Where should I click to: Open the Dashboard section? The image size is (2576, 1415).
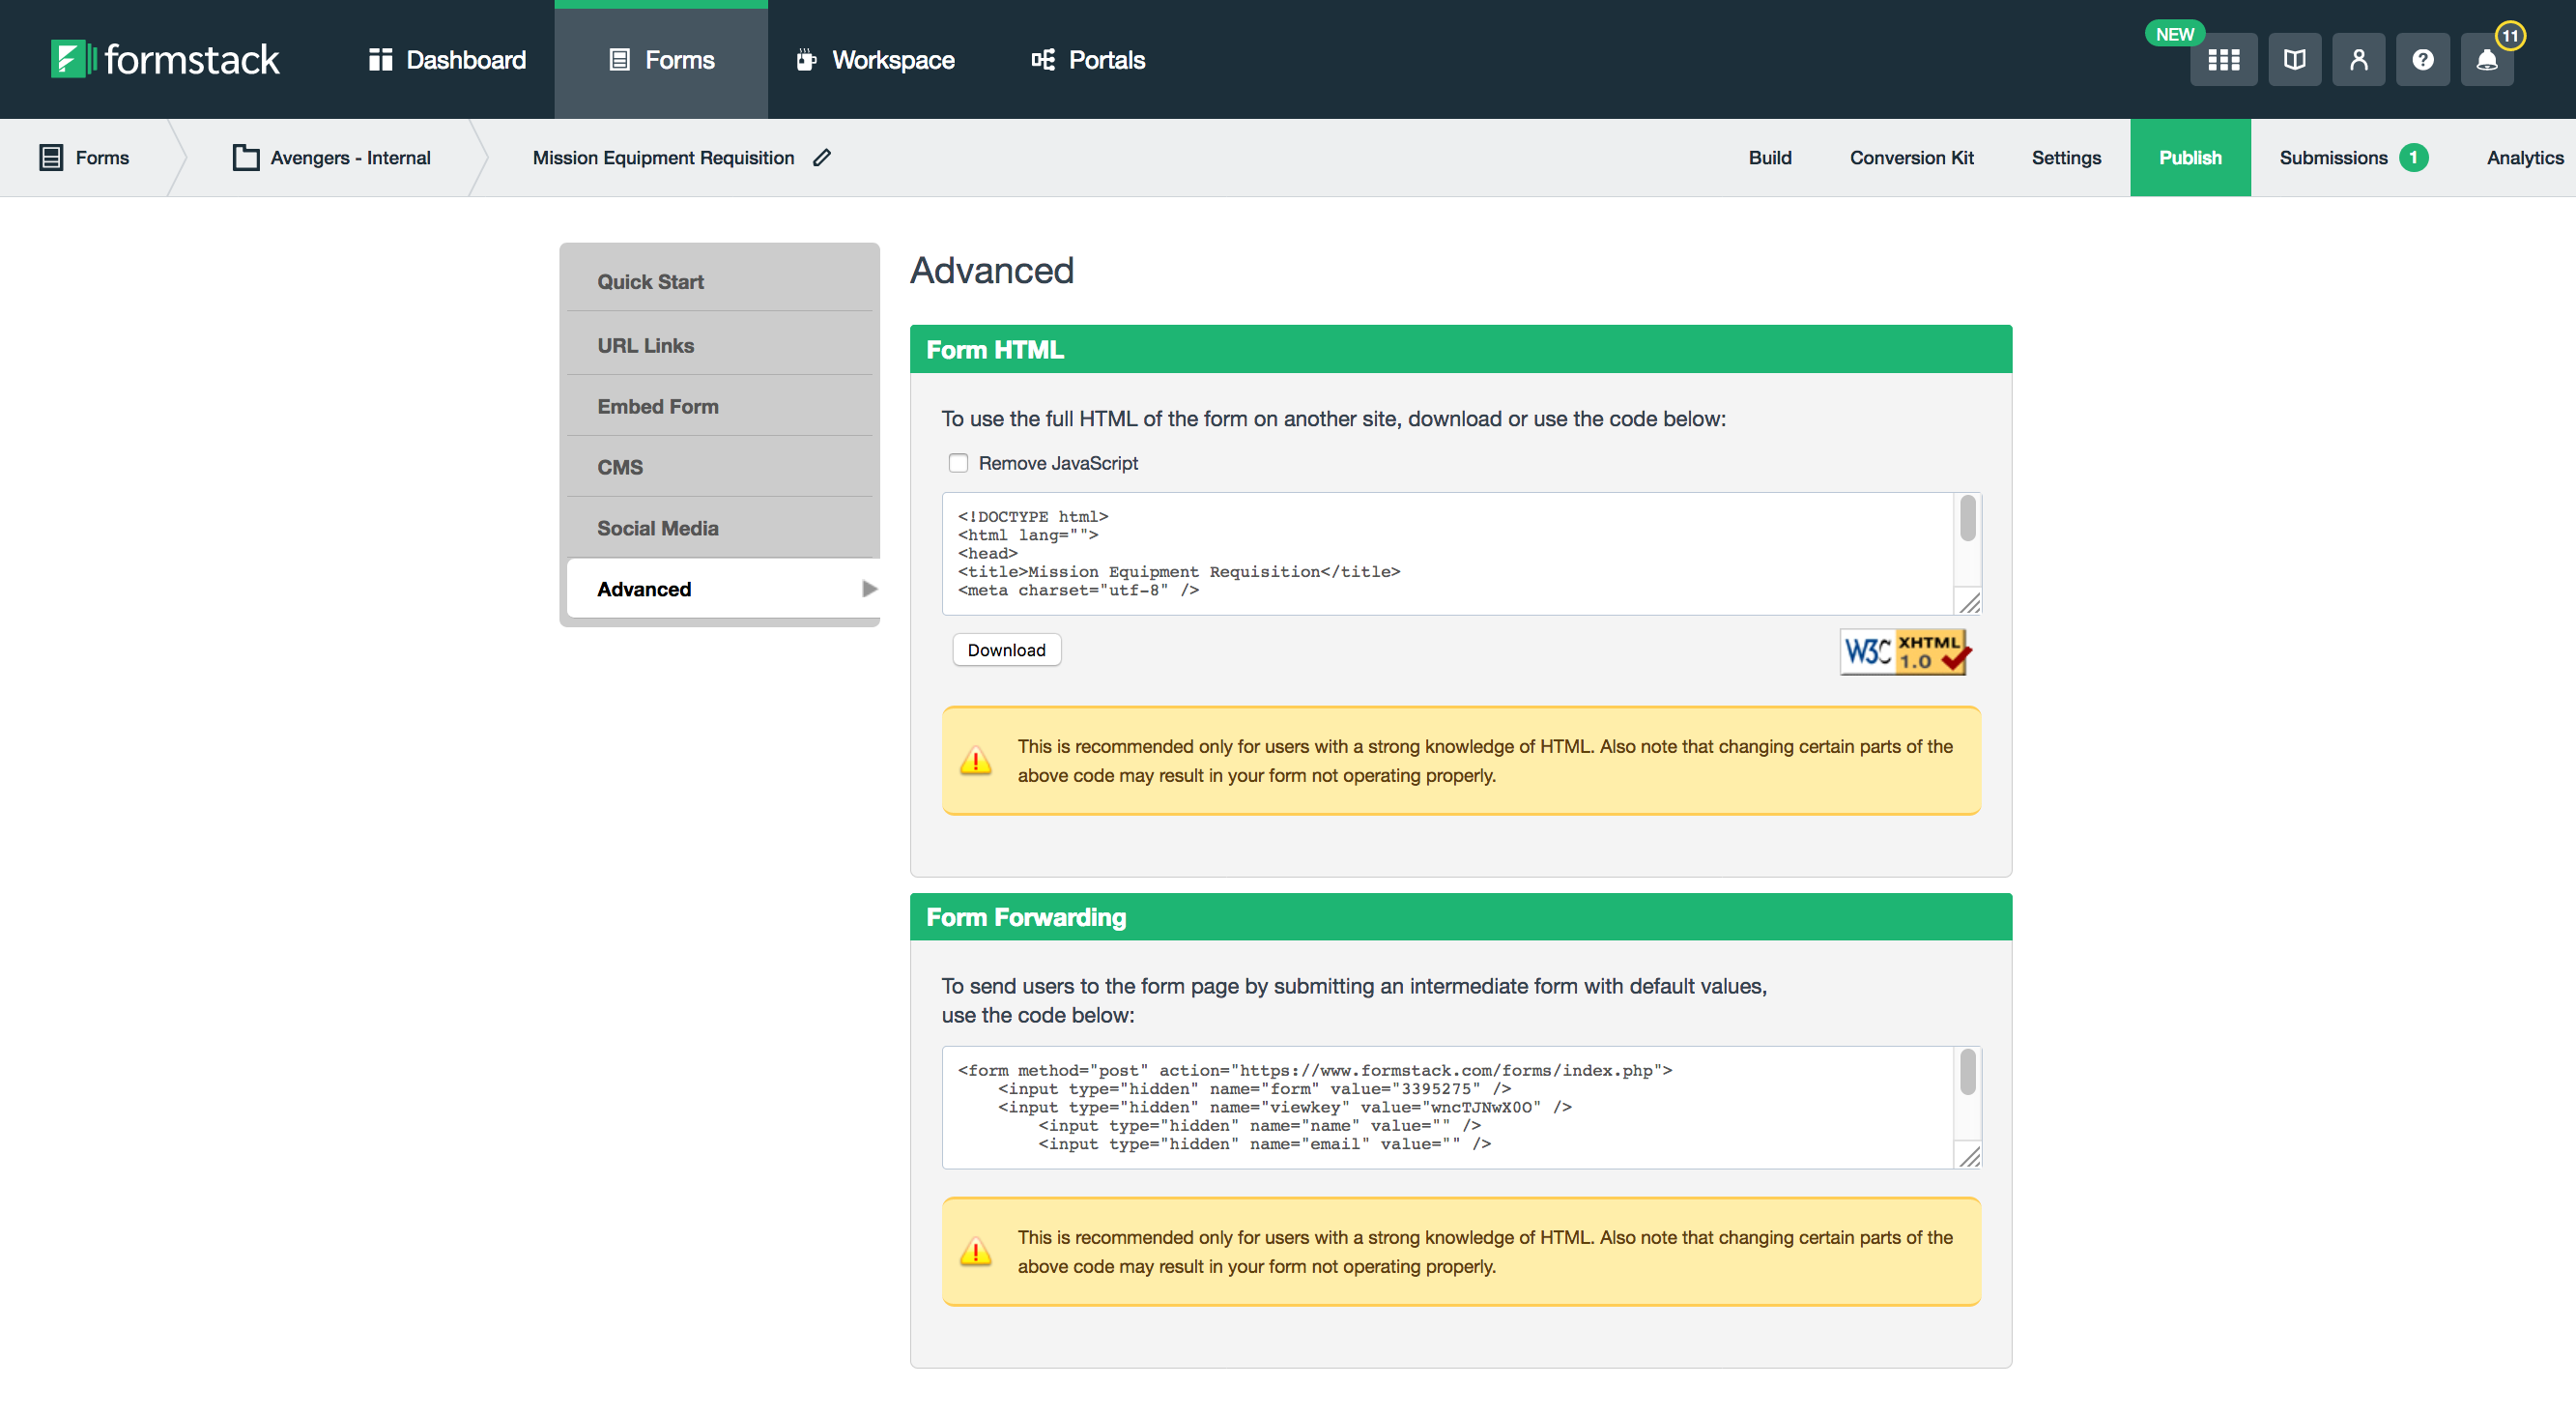(x=447, y=57)
